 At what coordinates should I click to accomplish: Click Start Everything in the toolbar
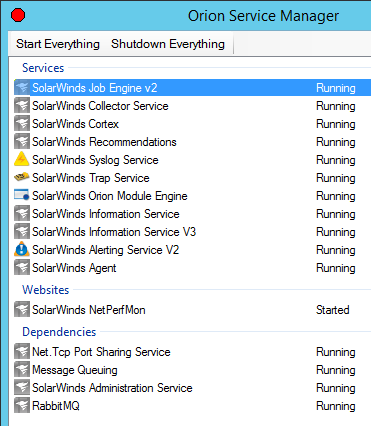[x=58, y=44]
